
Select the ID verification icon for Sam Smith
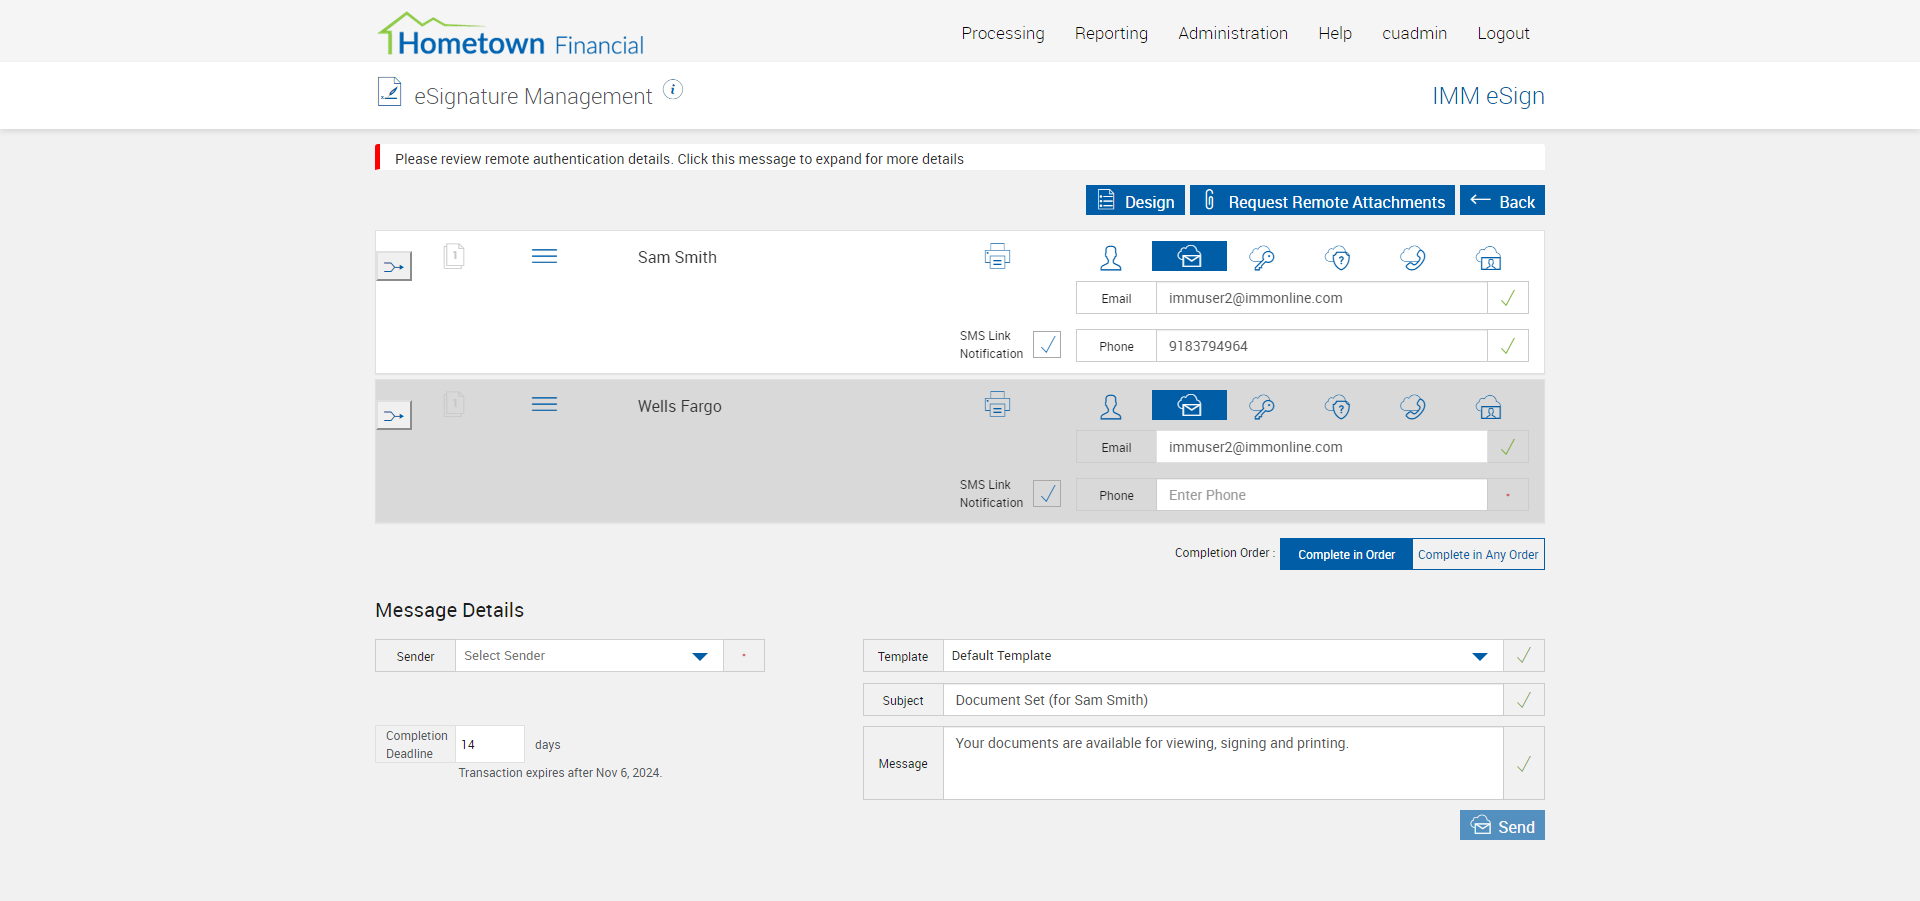(x=1489, y=258)
